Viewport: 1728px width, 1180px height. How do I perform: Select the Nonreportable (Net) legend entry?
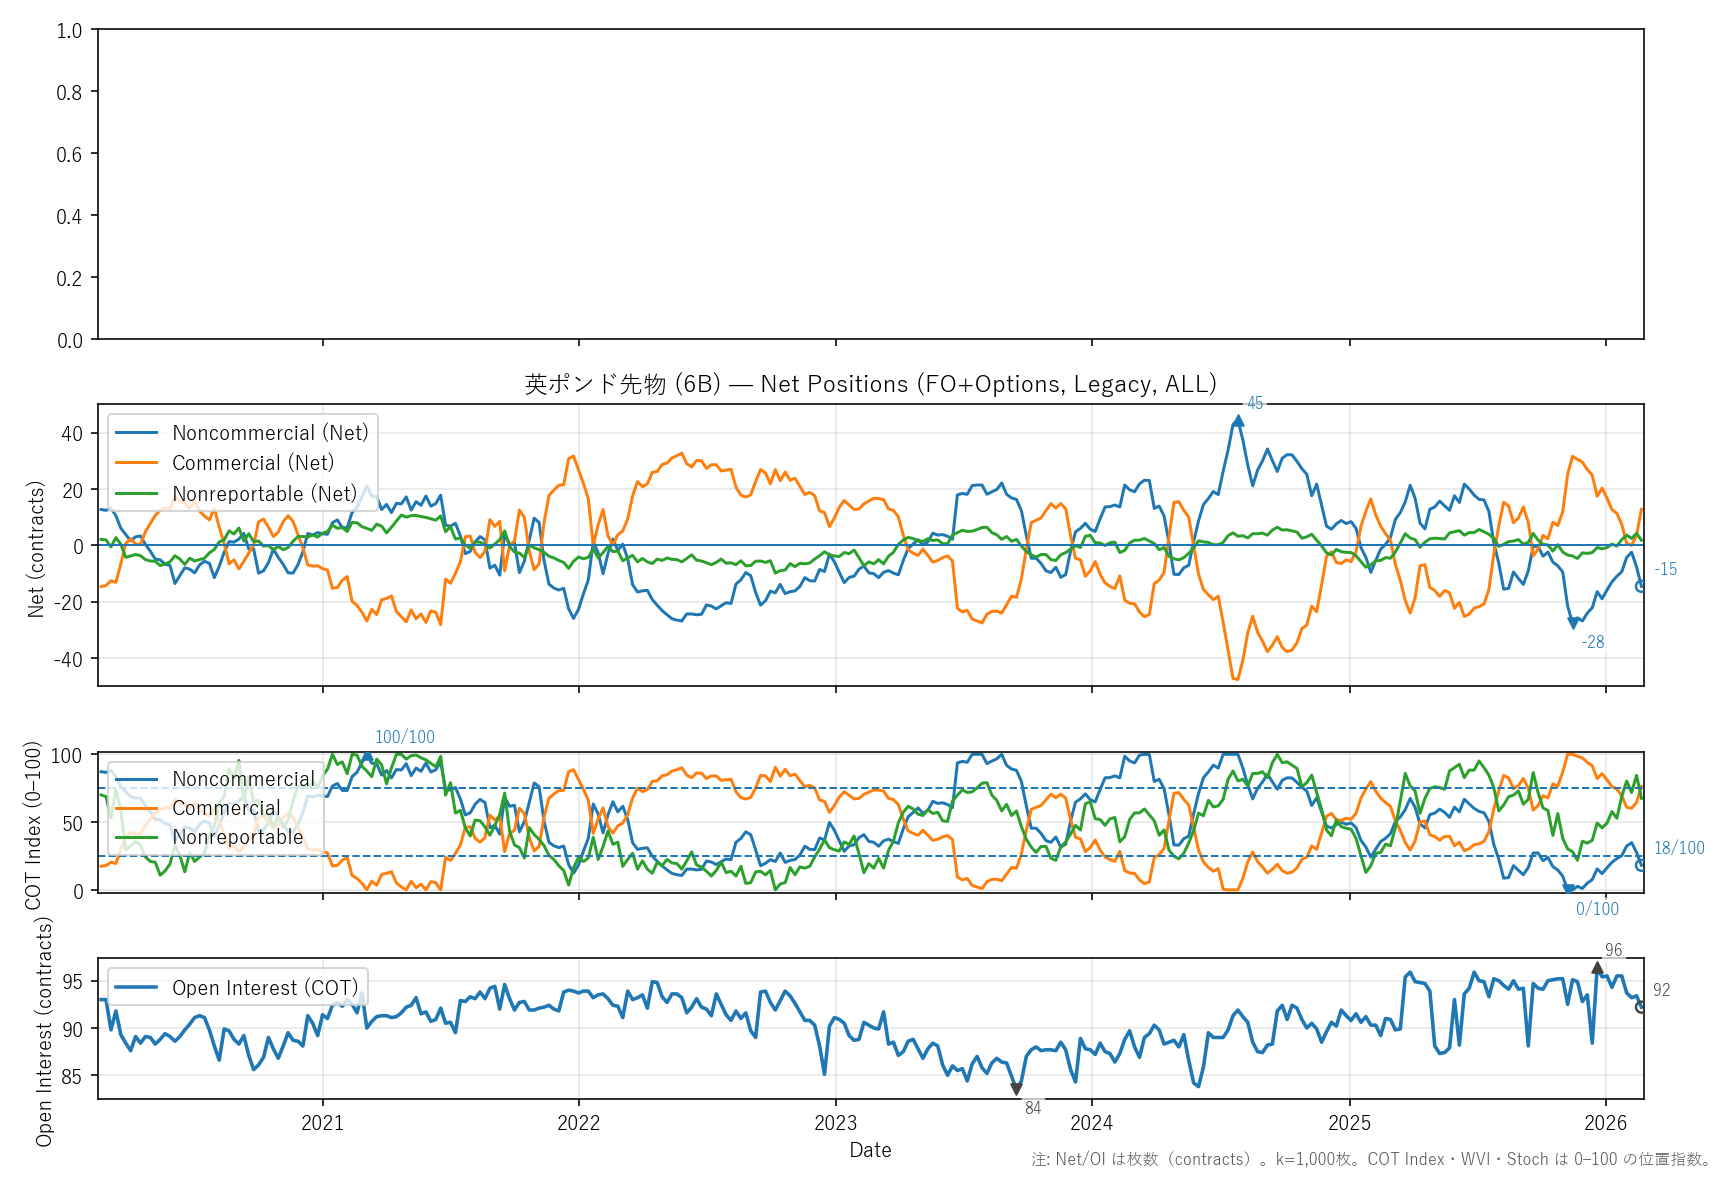point(264,494)
